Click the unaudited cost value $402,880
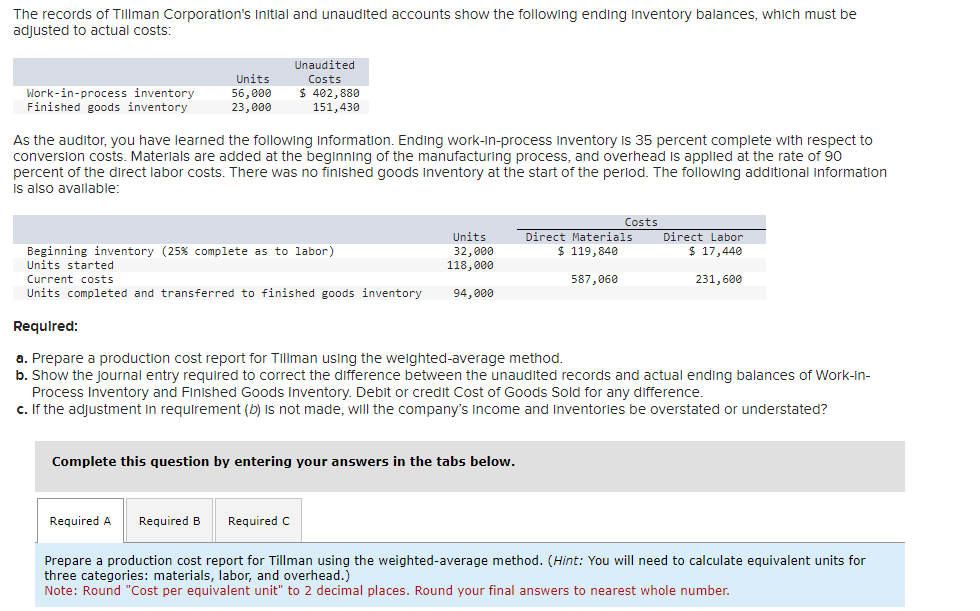The height and width of the screenshot is (611, 980). pyautogui.click(x=332, y=93)
